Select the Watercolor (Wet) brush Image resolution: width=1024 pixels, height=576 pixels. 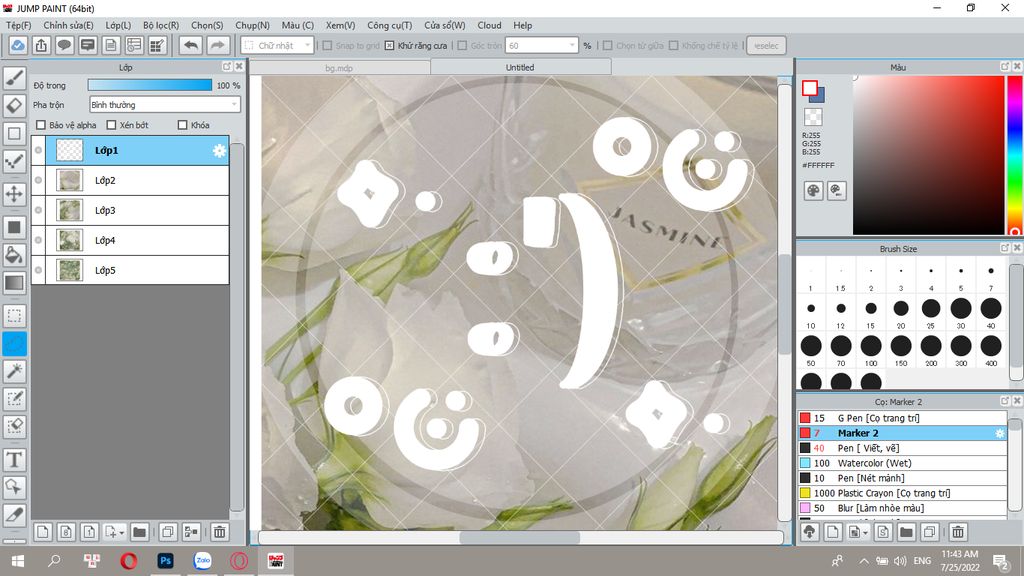902,463
